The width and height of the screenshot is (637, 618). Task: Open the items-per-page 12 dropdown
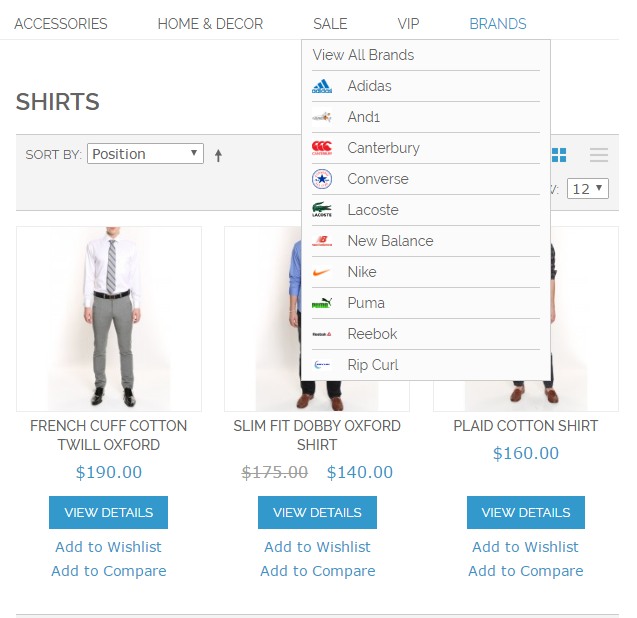tap(588, 189)
